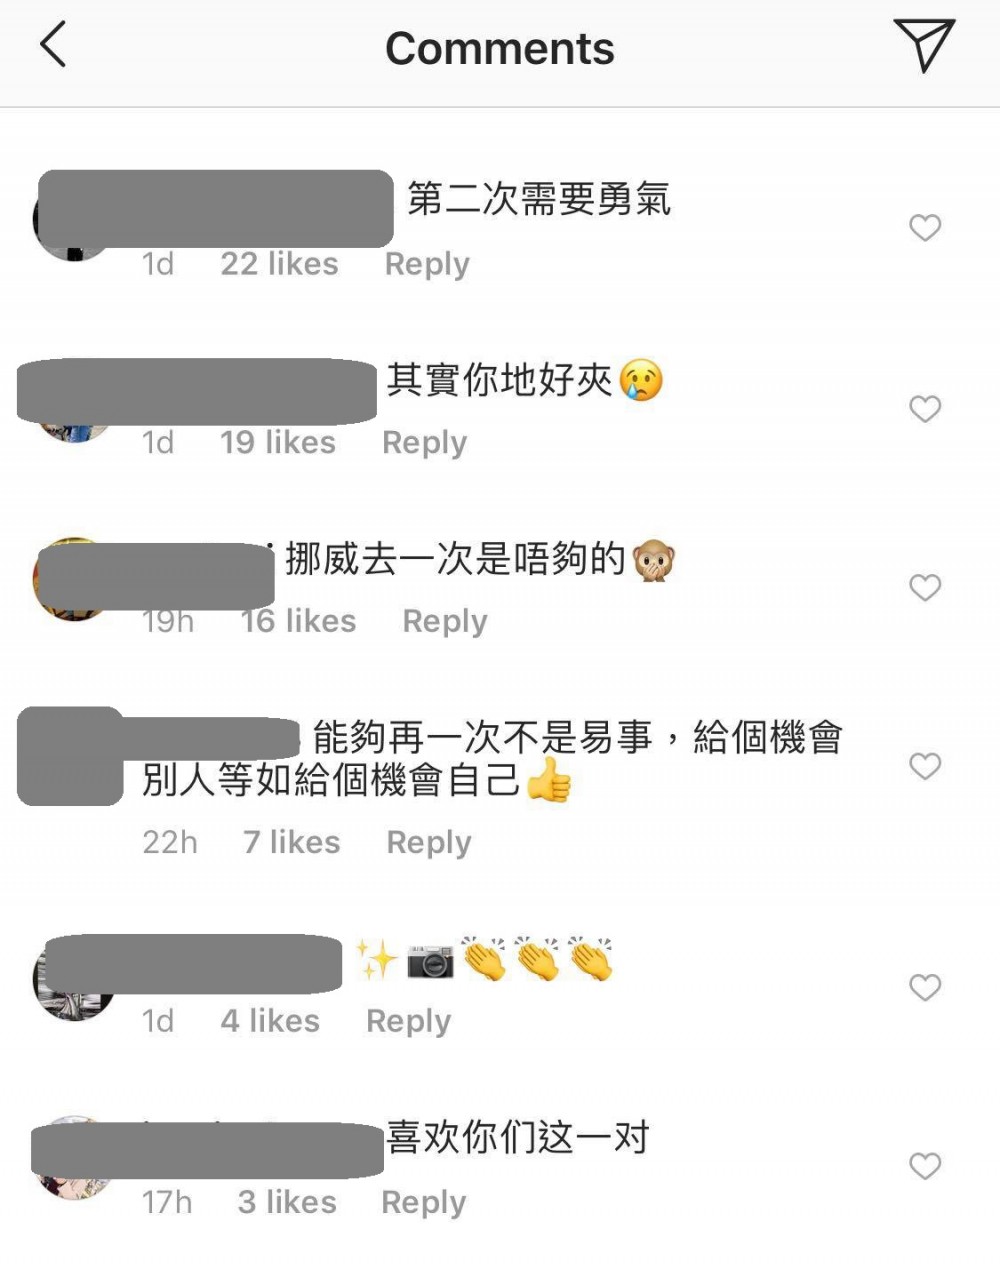Tap heart on the 能夠再一次不是易事 comment
This screenshot has height=1269, width=1000.
[x=925, y=767]
